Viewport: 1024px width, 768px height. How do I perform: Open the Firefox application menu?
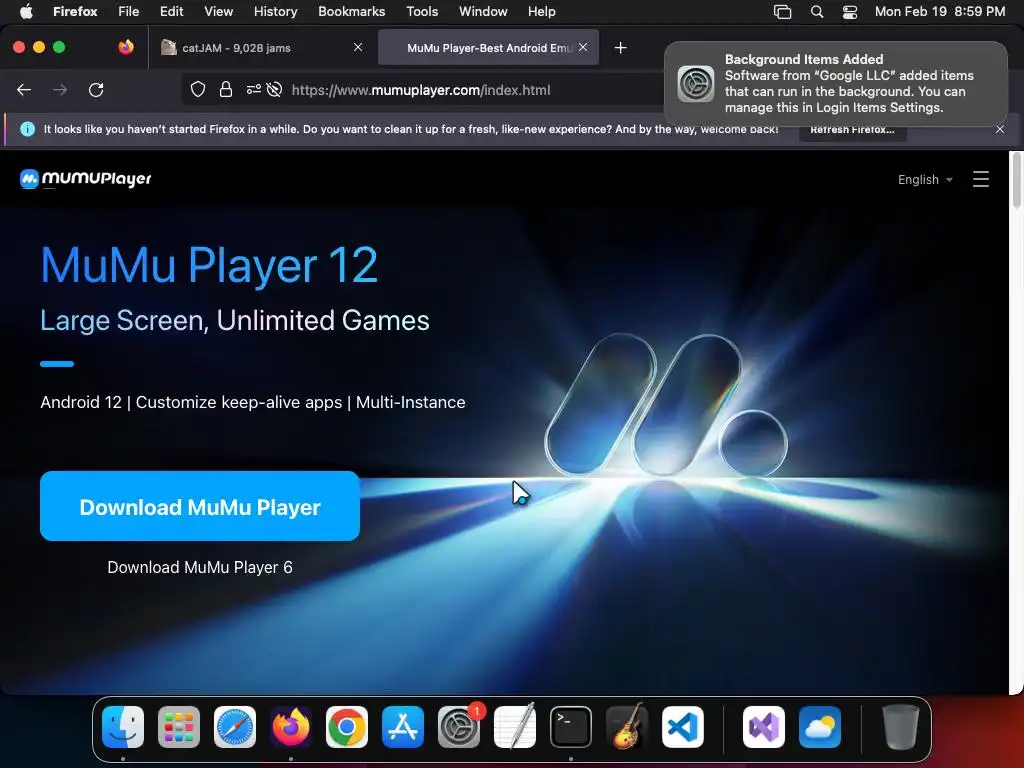75,11
